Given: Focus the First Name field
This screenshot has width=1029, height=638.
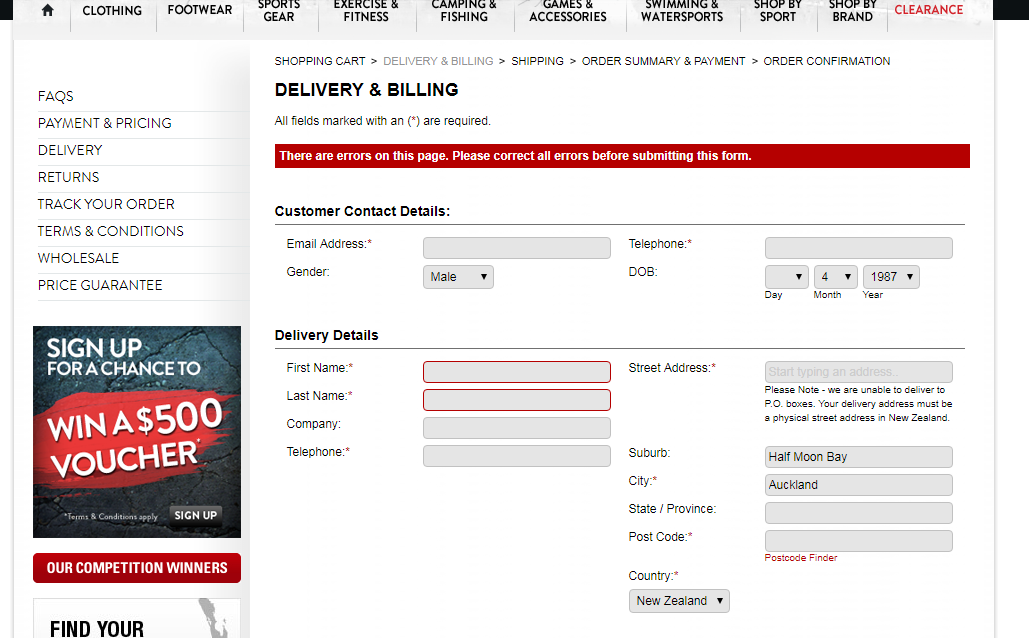Looking at the screenshot, I should (516, 372).
